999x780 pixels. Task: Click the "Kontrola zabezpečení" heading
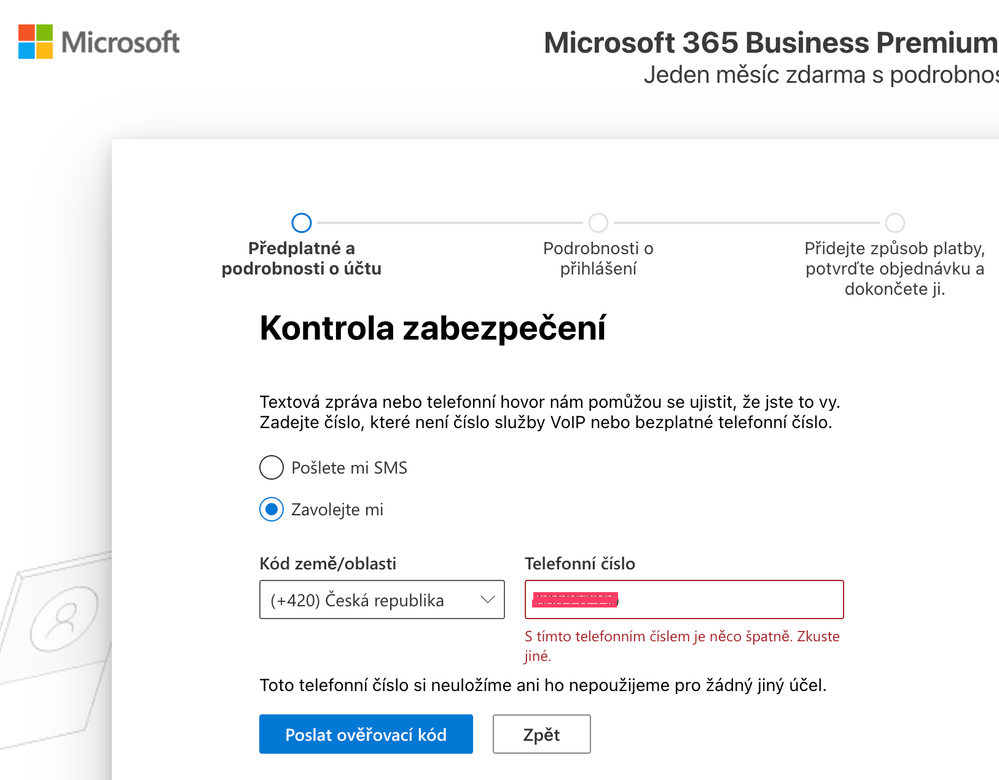[432, 328]
